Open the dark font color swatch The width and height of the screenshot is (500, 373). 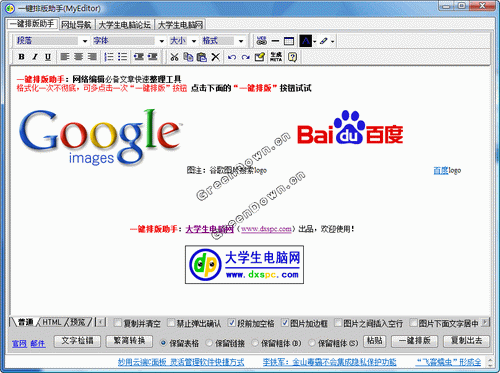306,41
